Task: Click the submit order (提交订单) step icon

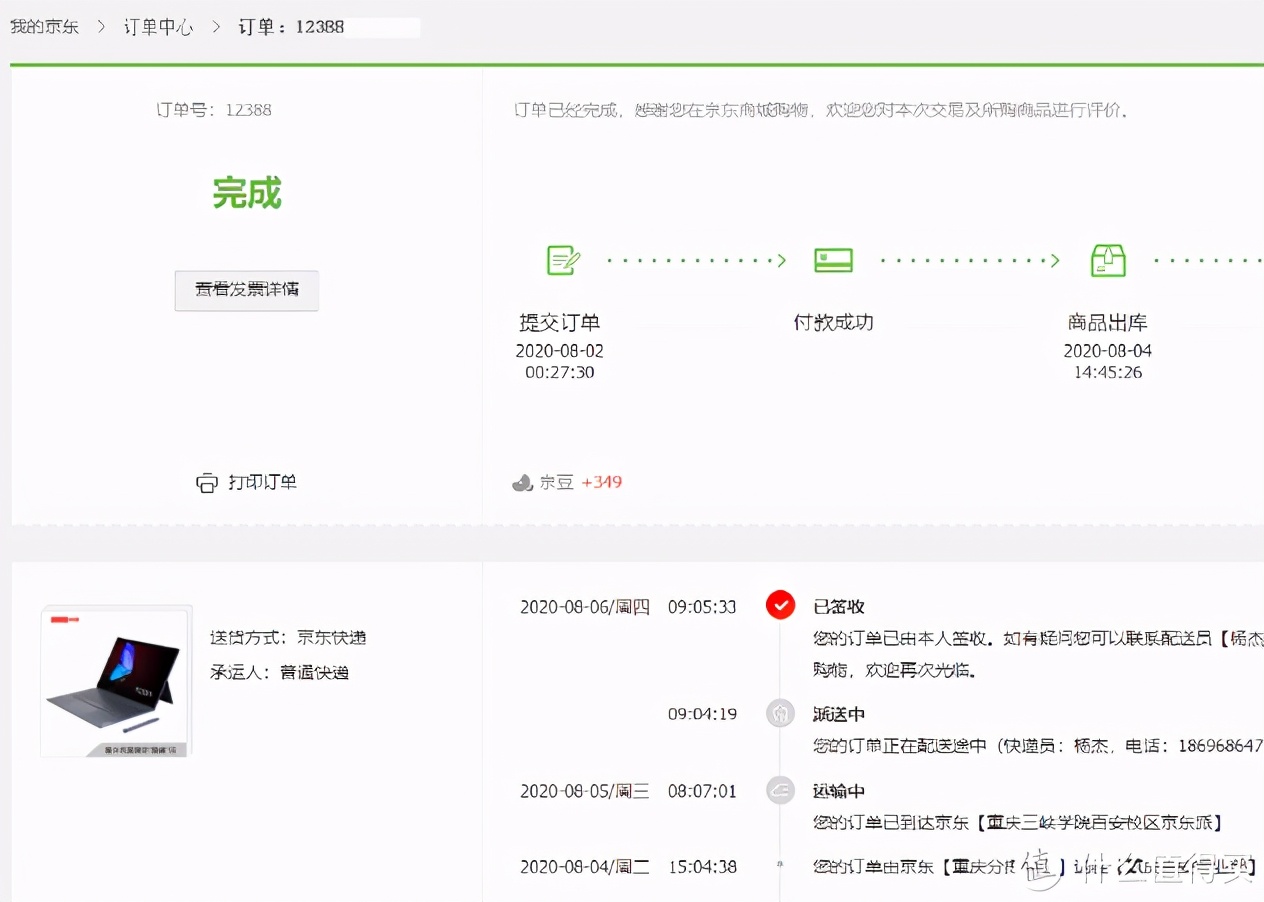Action: [563, 260]
